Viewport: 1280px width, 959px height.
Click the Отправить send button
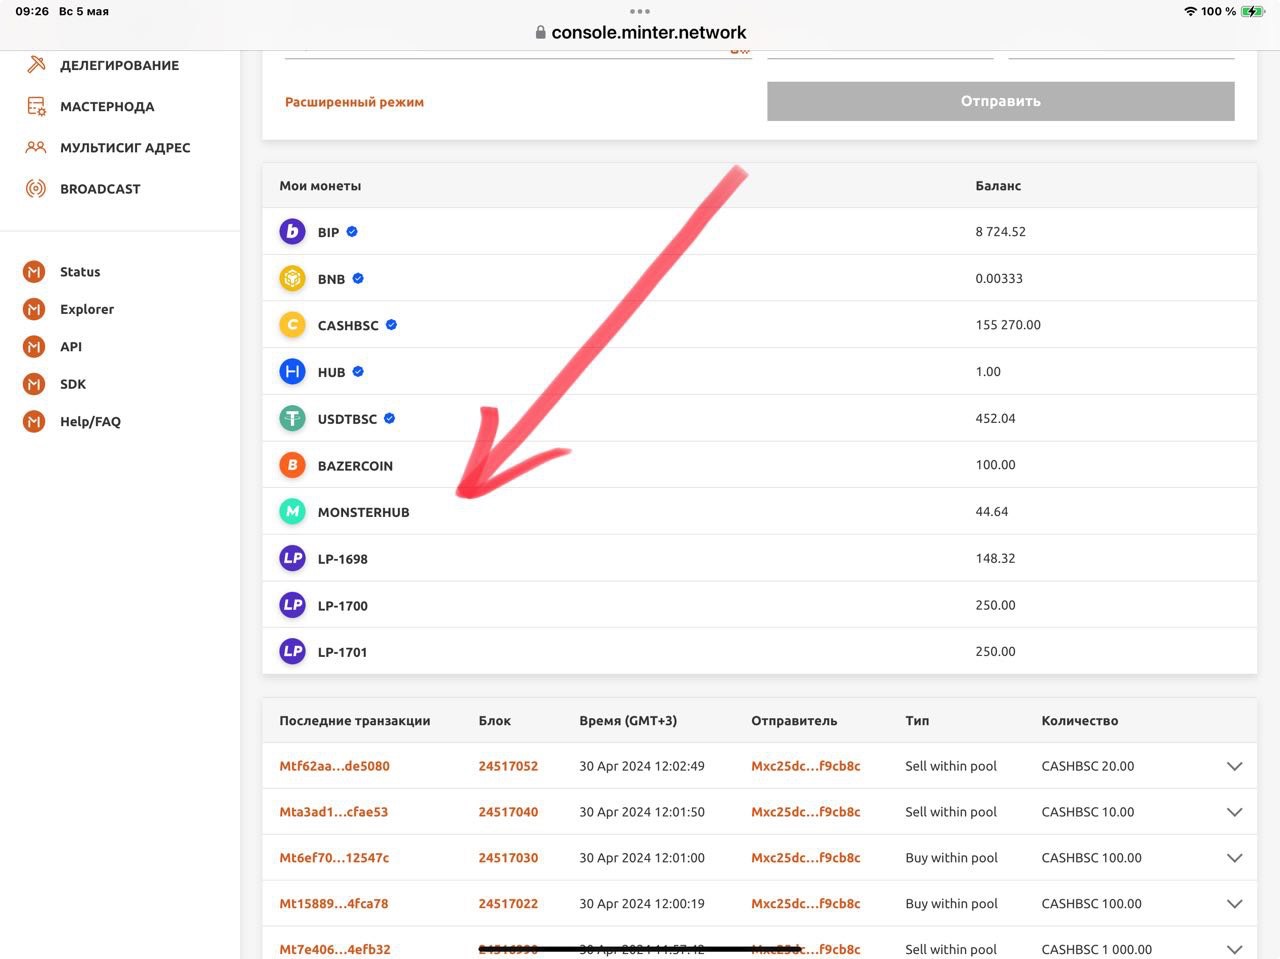1000,101
